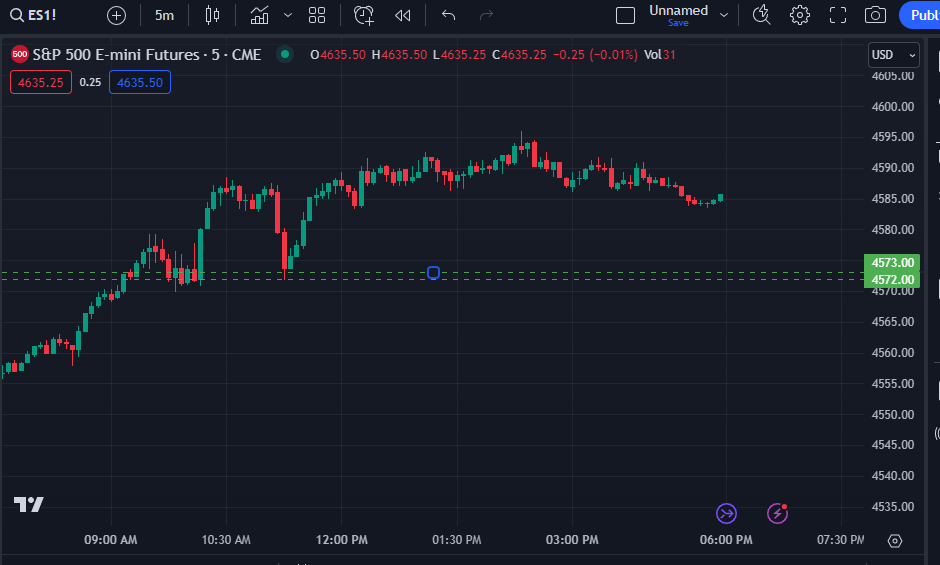Jump to latest bar with purple arrow icon
This screenshot has height=565, width=940.
[x=727, y=513]
